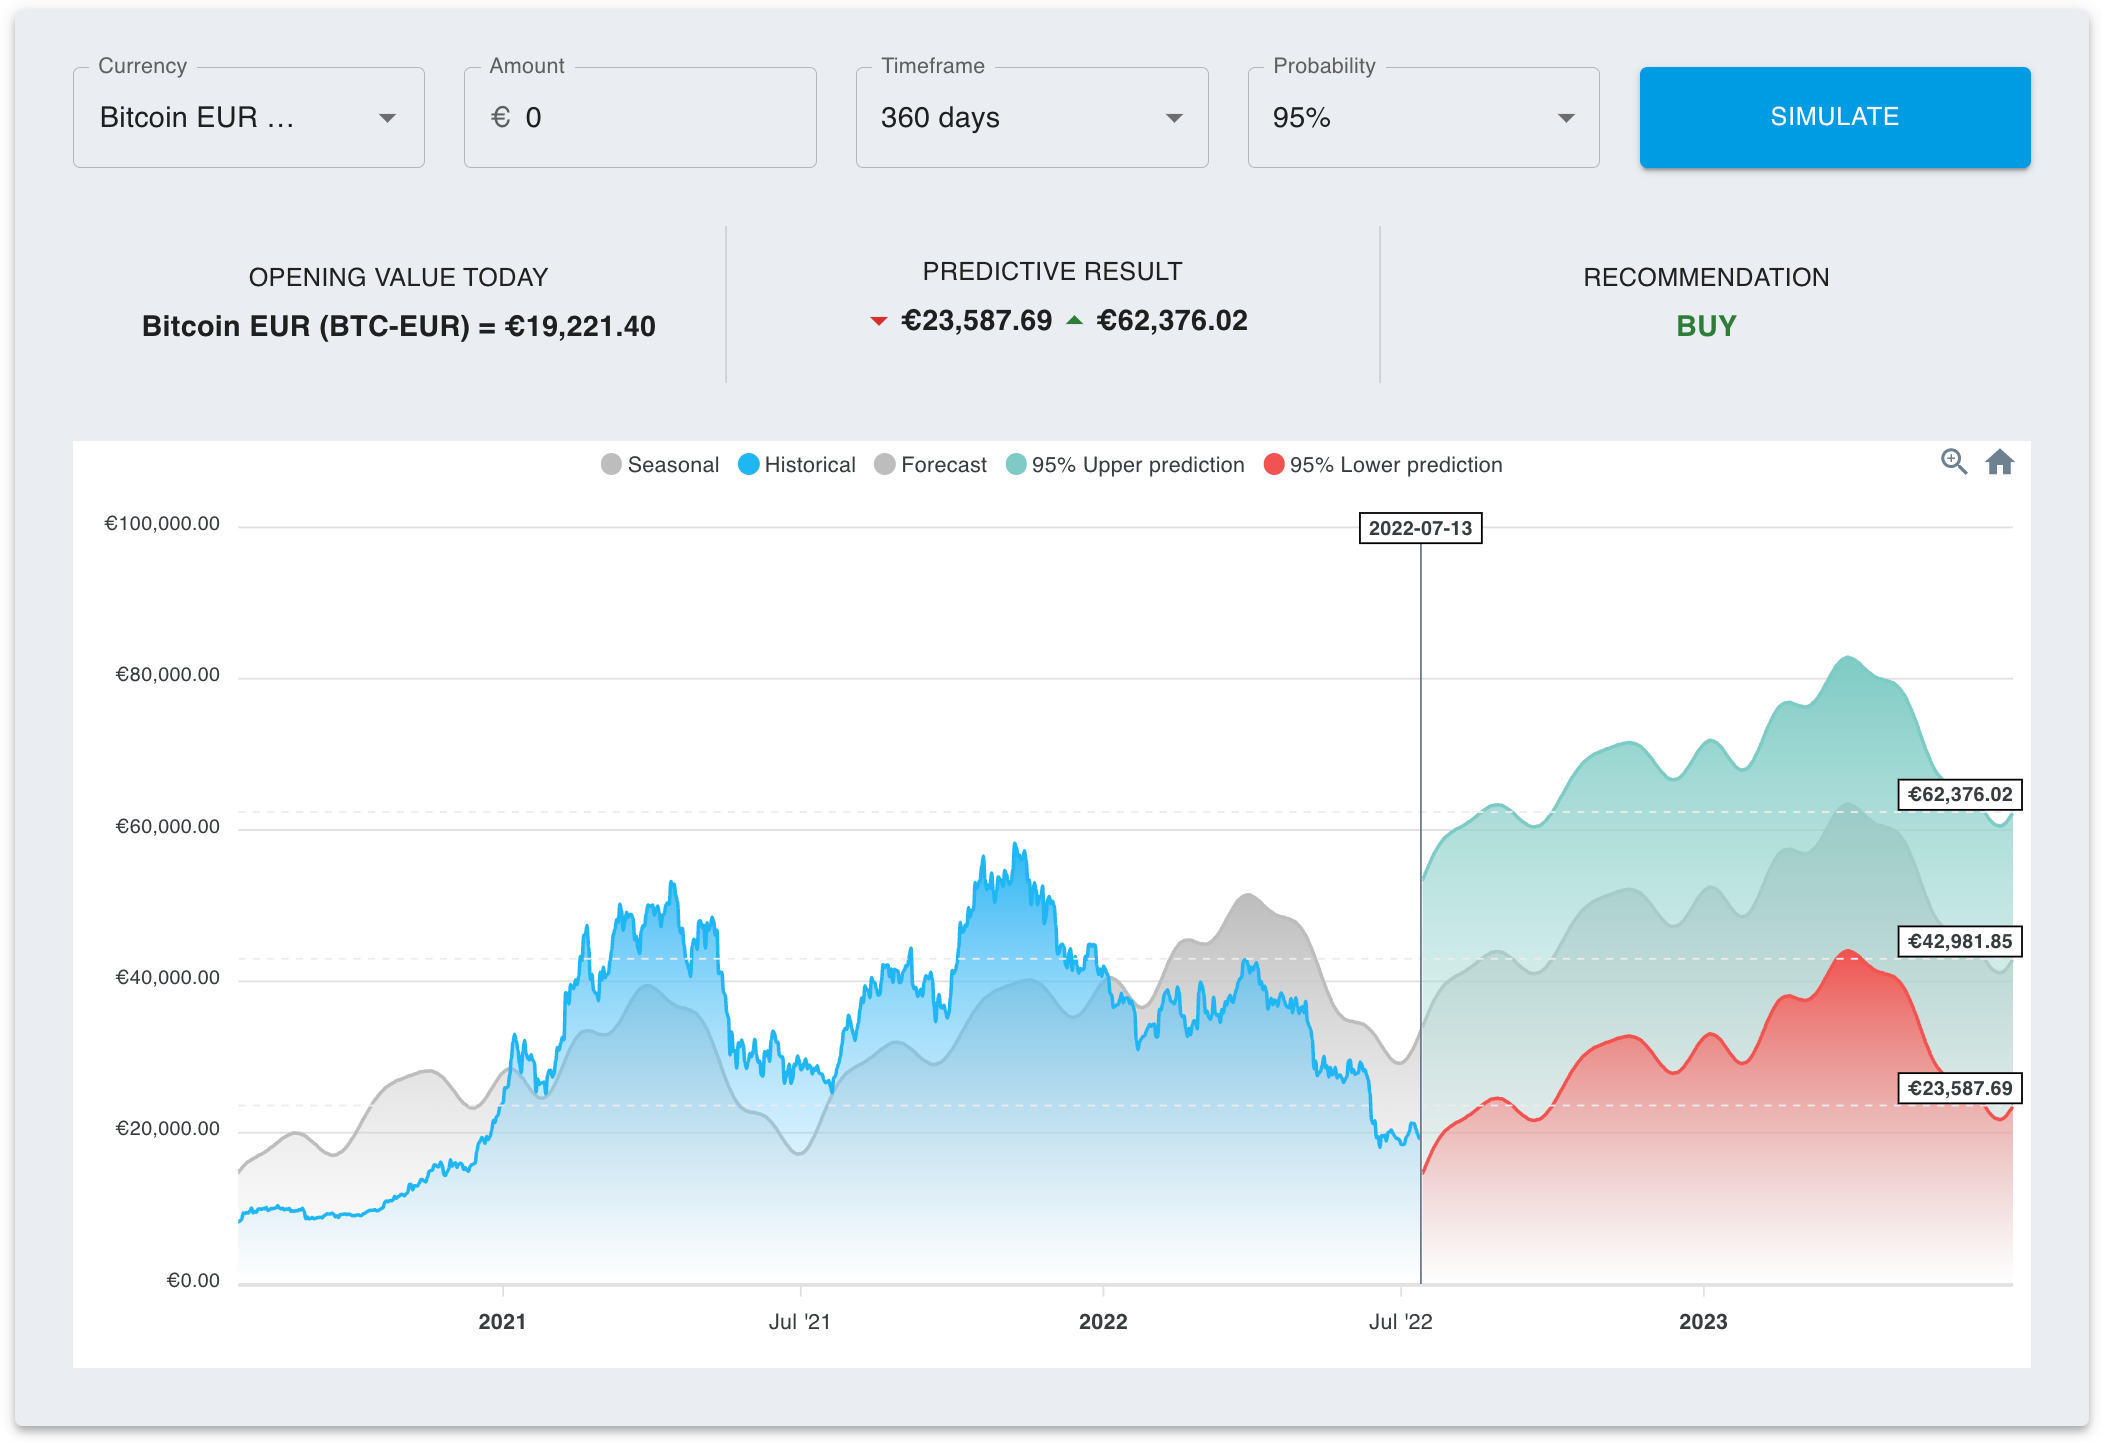2102x1442 pixels.
Task: Toggle the Seasonal series in the legend
Action: (x=660, y=465)
